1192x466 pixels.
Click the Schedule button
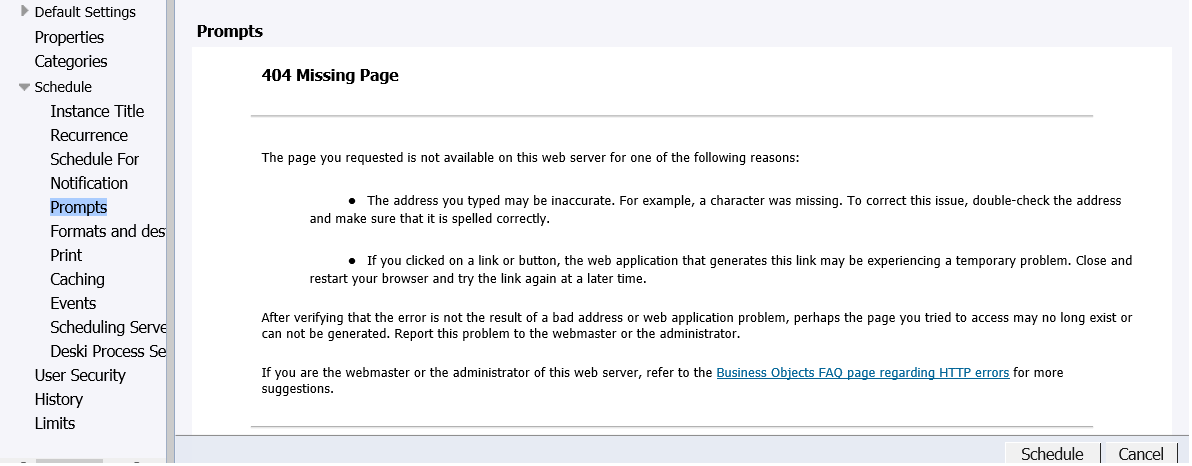(1051, 454)
